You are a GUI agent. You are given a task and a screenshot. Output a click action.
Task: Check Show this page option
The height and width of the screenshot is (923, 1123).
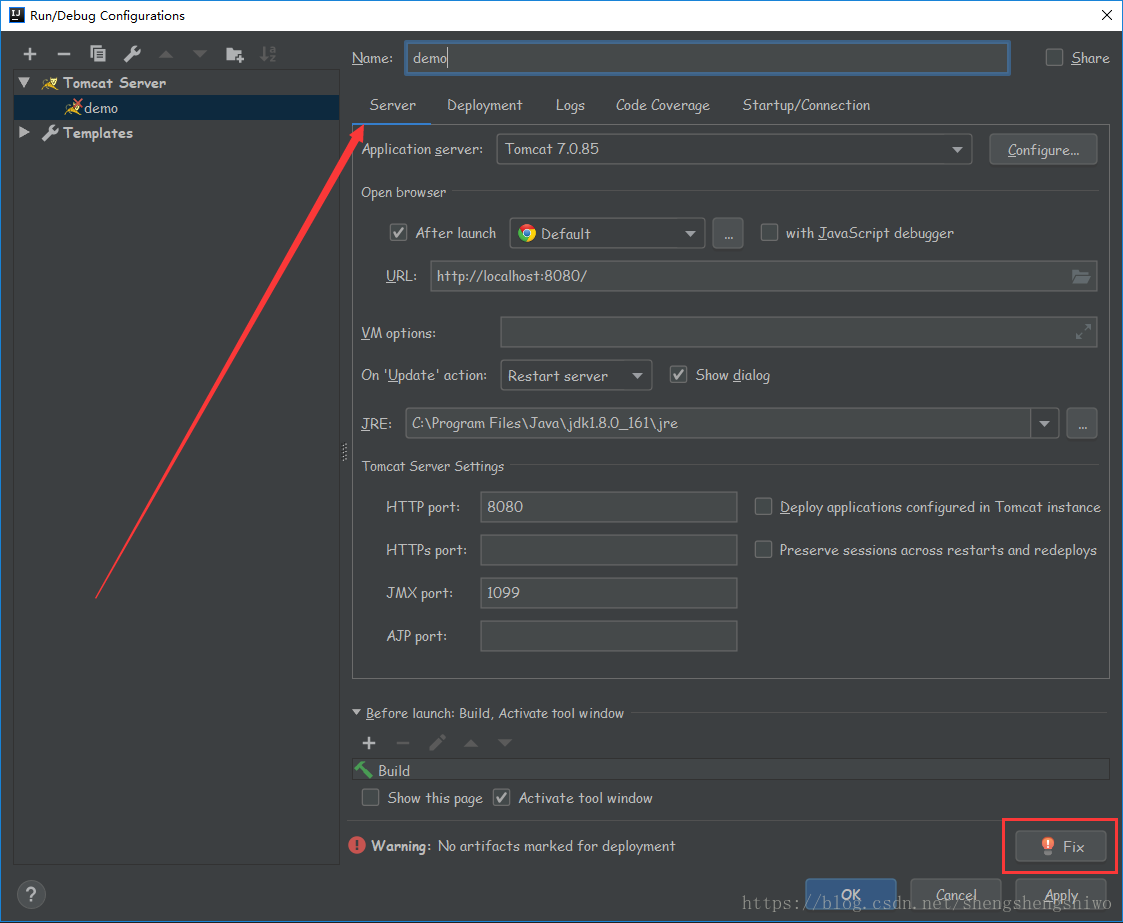pos(370,797)
